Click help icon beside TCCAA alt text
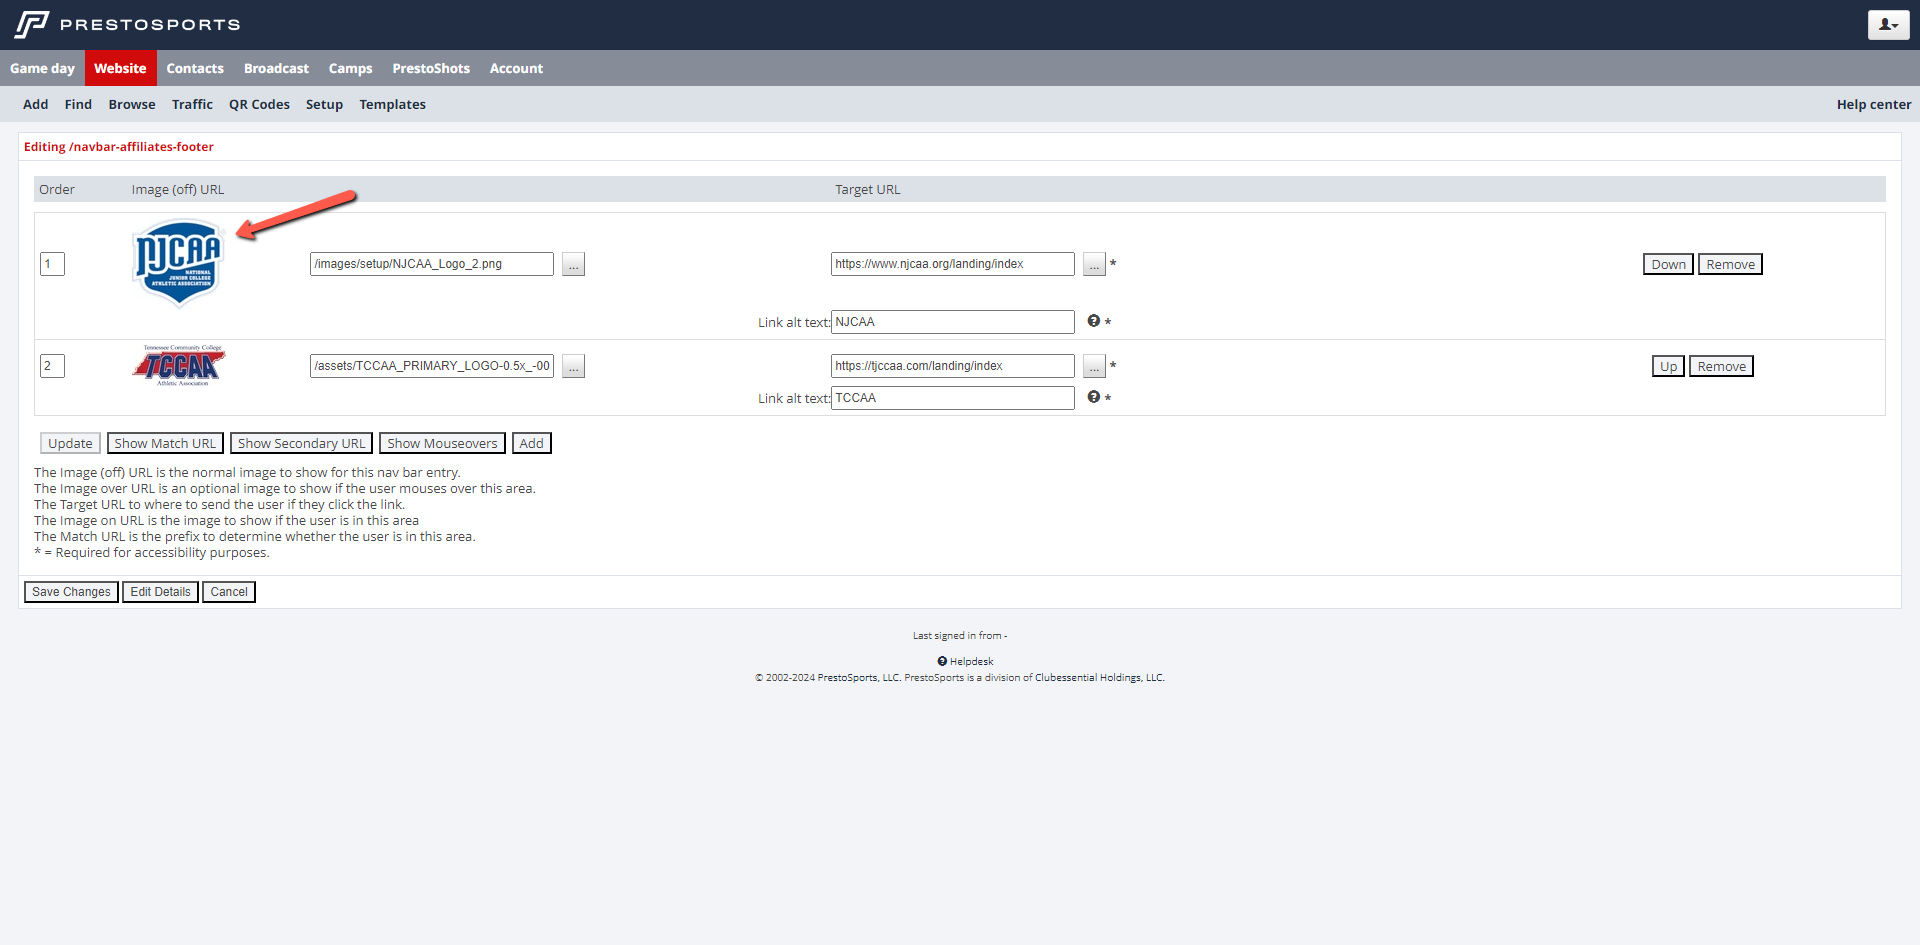 pos(1093,397)
